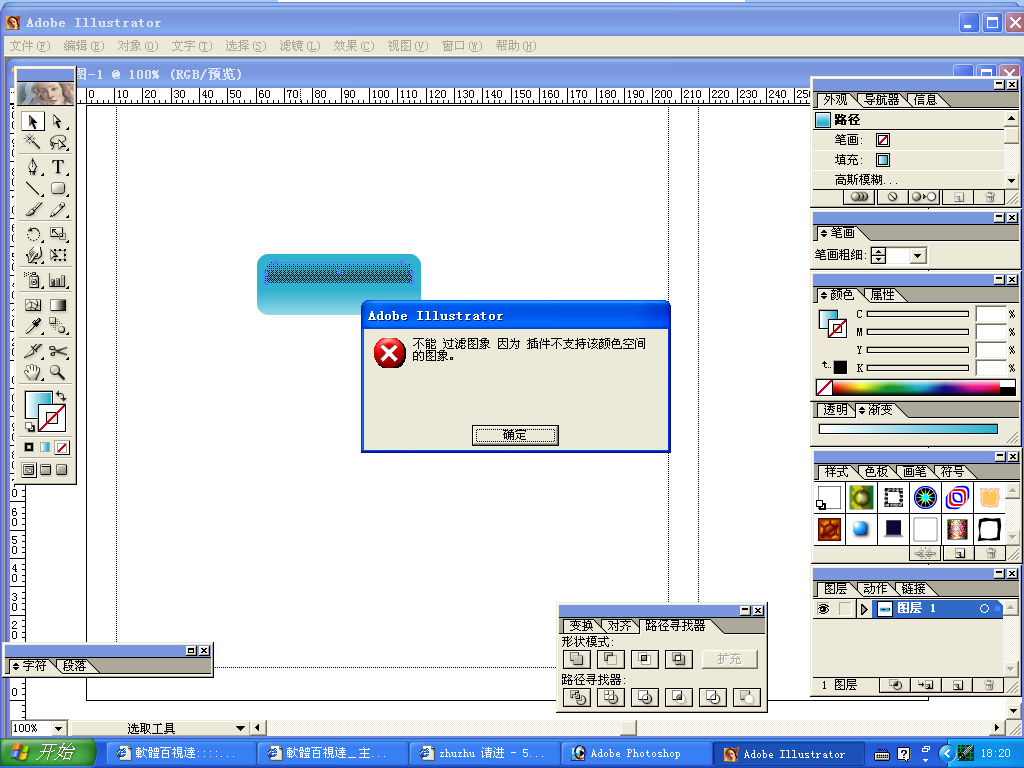
Task: Cycle the 颜色 panel display options
Action: pyautogui.click(x=824, y=295)
